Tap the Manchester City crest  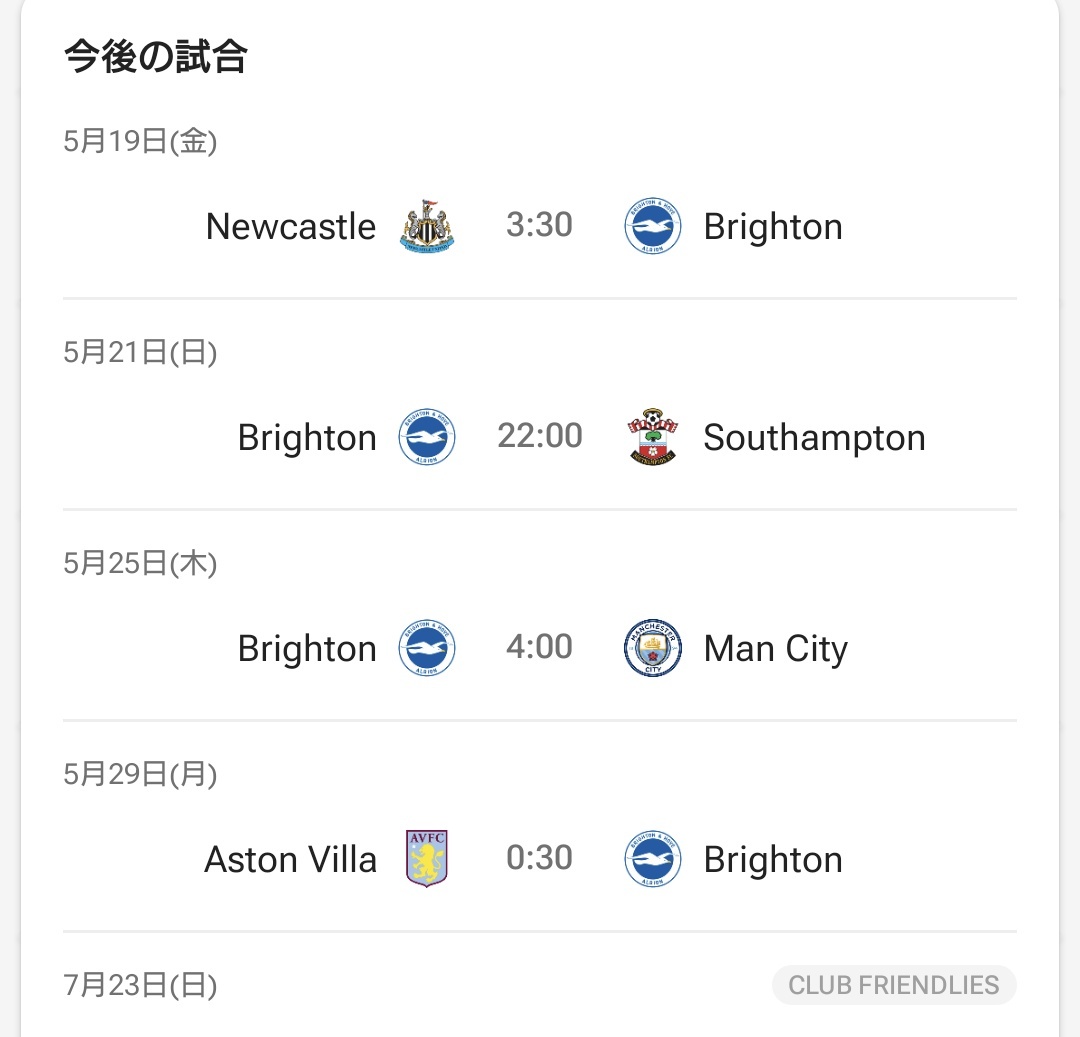pos(653,648)
